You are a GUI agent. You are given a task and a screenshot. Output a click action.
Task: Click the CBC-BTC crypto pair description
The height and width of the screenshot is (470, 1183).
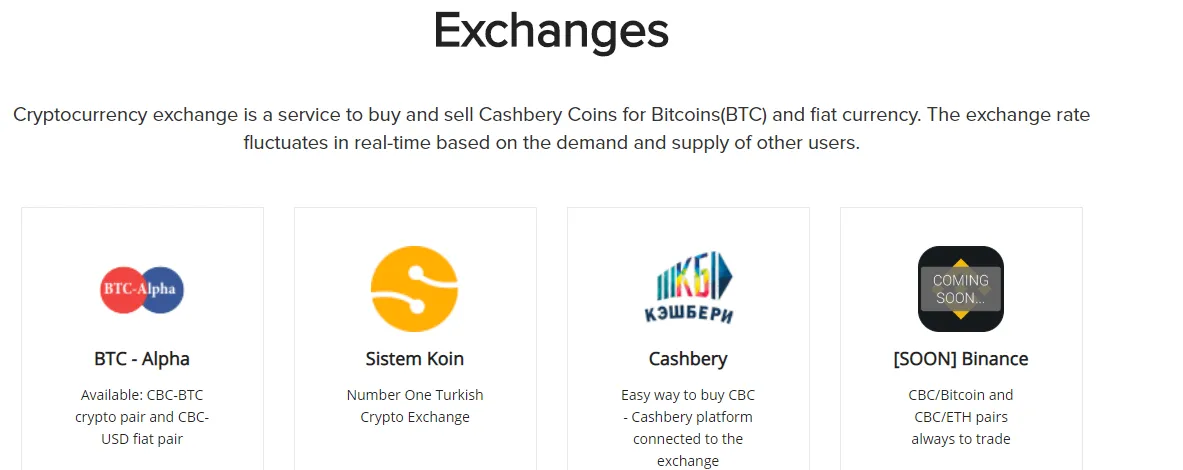pyautogui.click(x=142, y=416)
